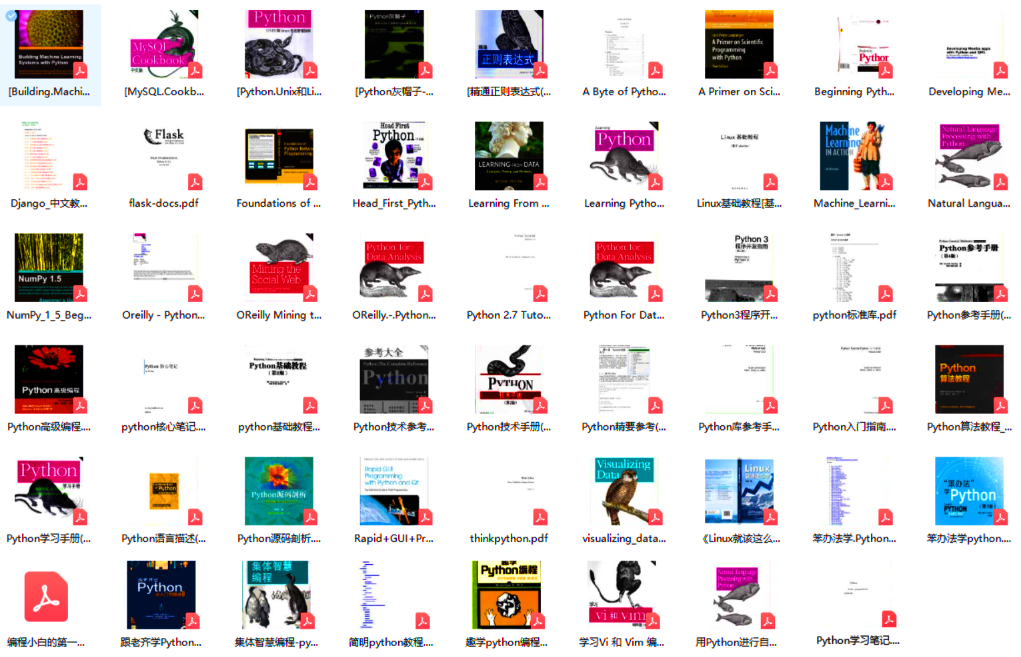
Task: Open the flask-docs.pdf file icon
Action: [x=164, y=156]
